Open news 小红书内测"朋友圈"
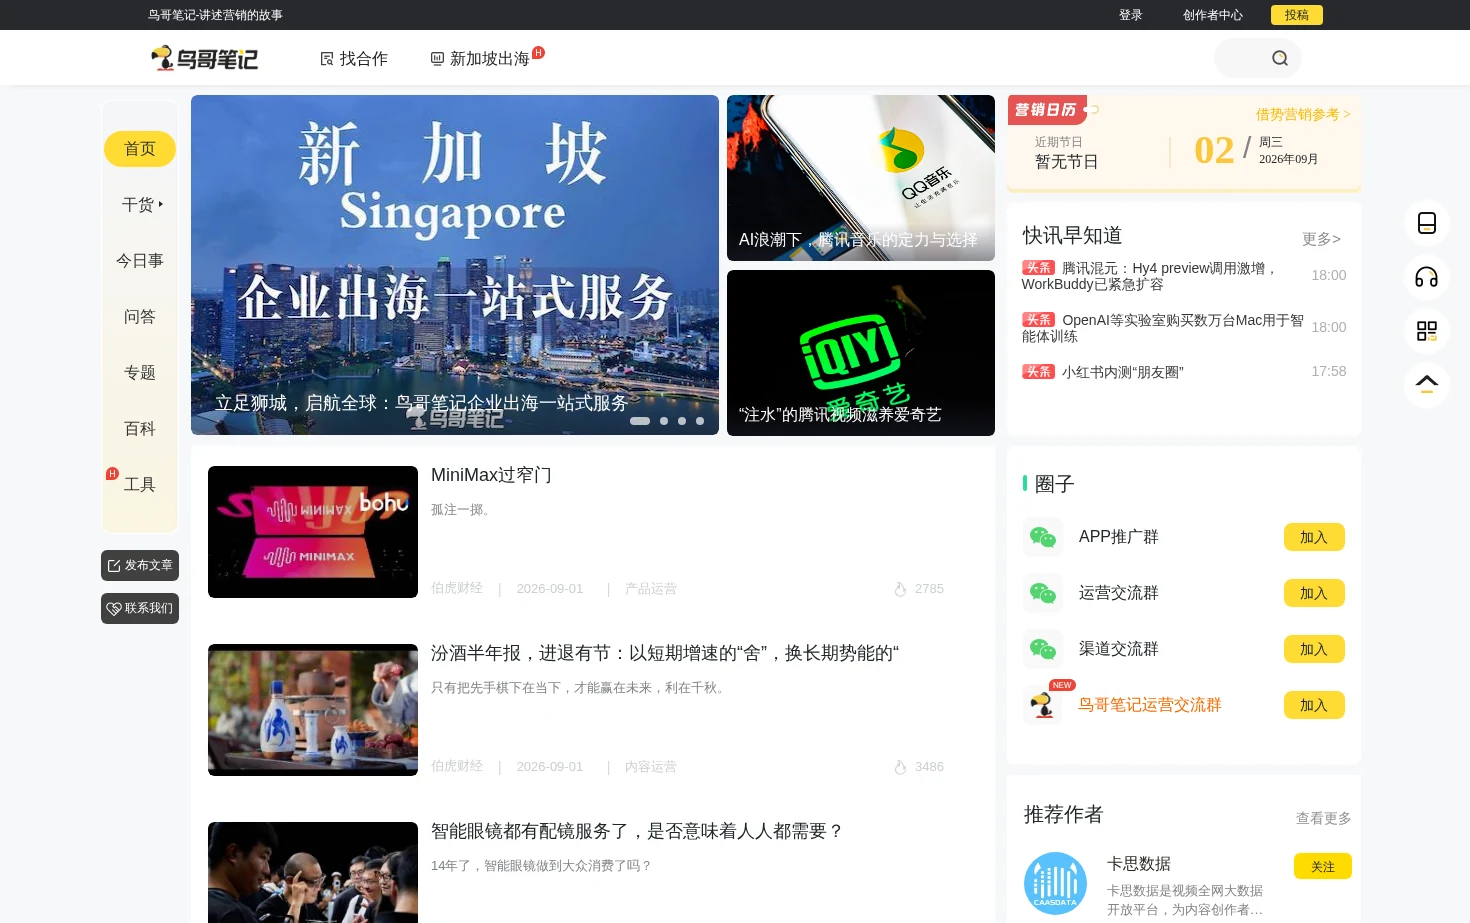The height and width of the screenshot is (923, 1470). point(1123,372)
